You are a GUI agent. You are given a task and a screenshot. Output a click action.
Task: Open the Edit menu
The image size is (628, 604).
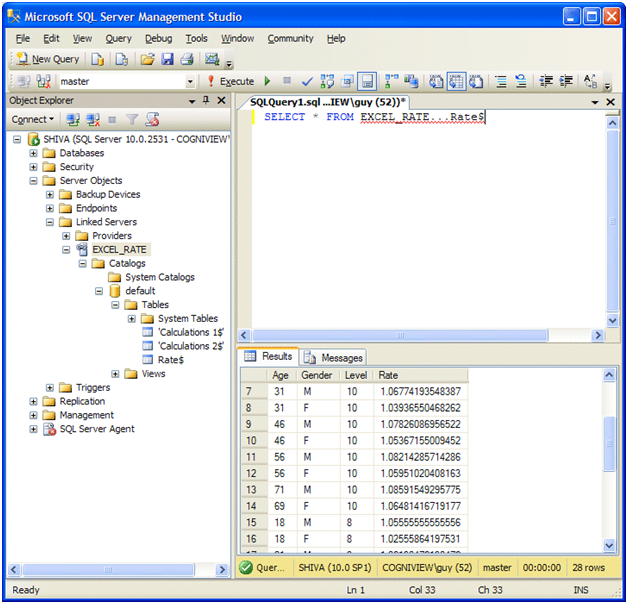point(51,38)
